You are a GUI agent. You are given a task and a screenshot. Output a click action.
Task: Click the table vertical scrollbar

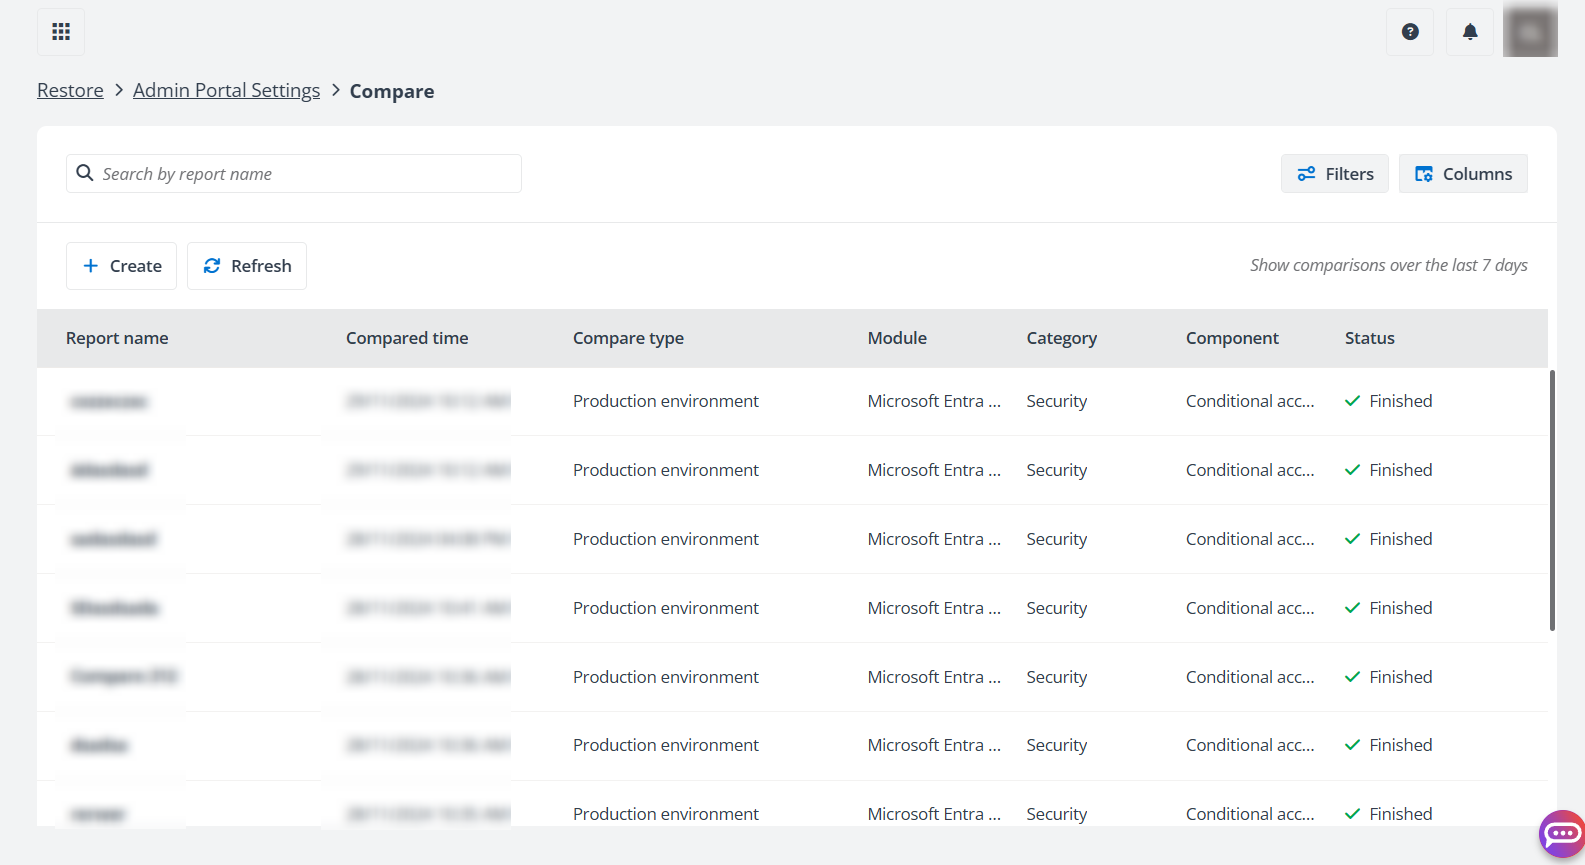tap(1552, 500)
